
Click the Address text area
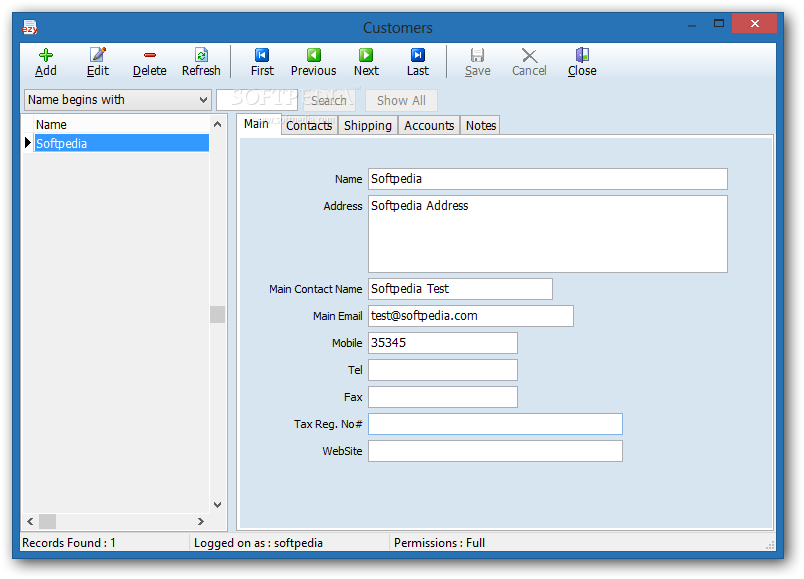(548, 234)
